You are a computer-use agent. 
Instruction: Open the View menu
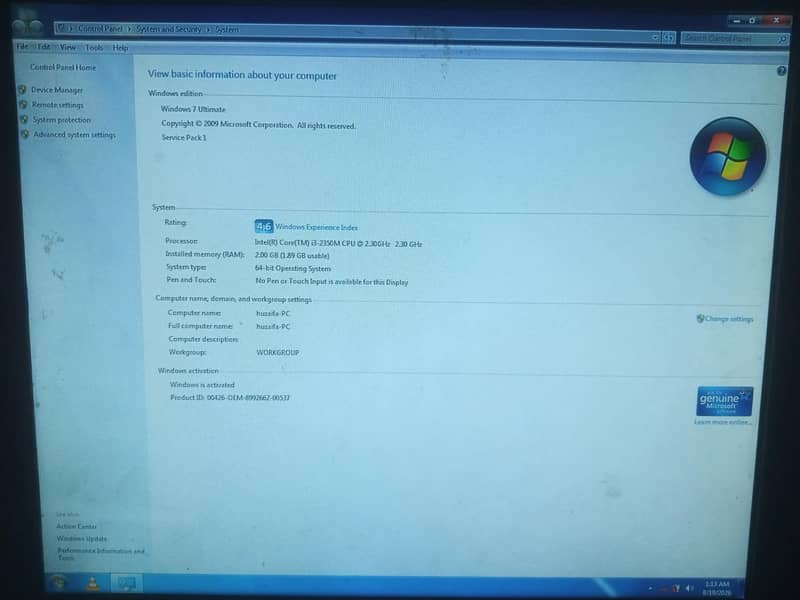point(68,47)
